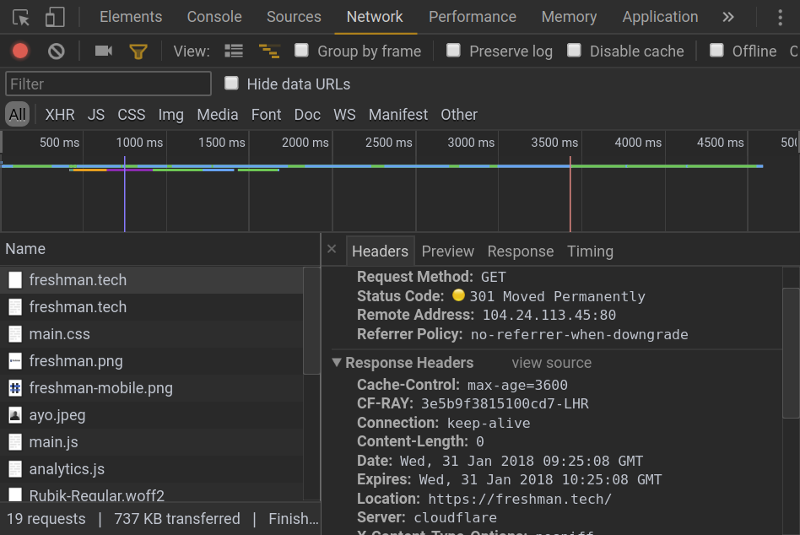The image size is (800, 535).
Task: Open the Timing tab
Action: point(590,251)
